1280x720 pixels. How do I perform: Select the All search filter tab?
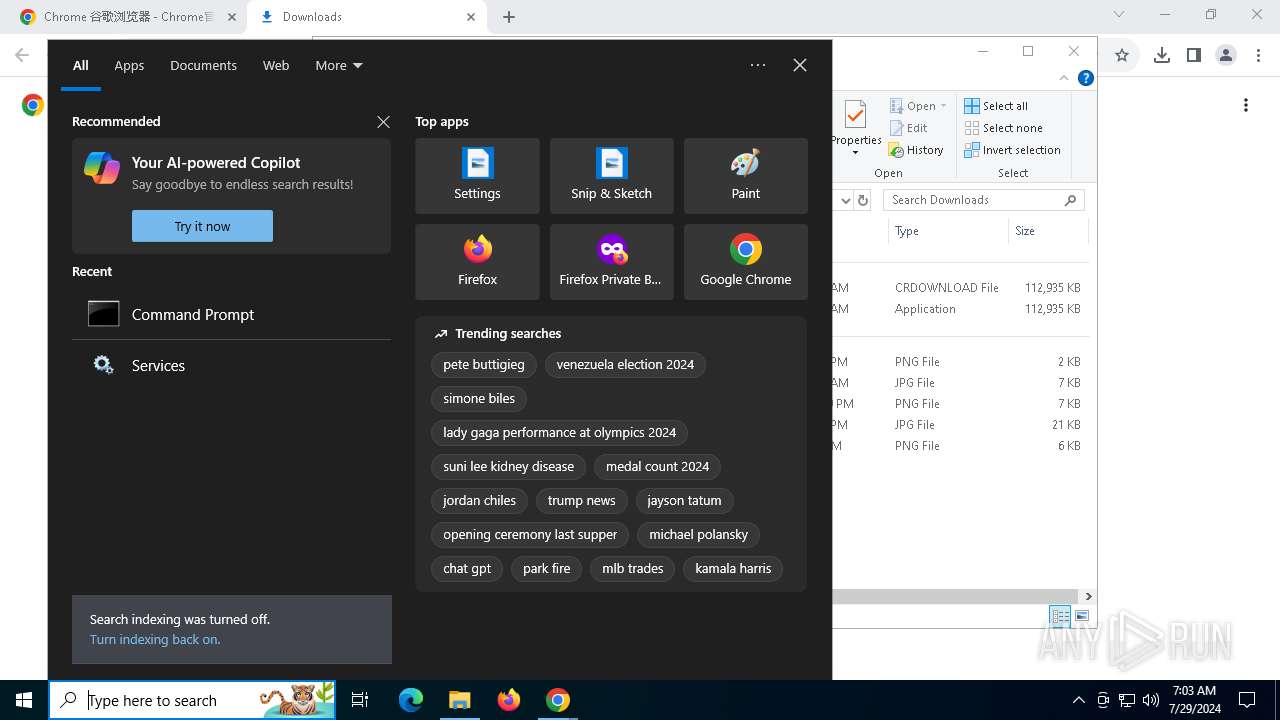(x=81, y=65)
